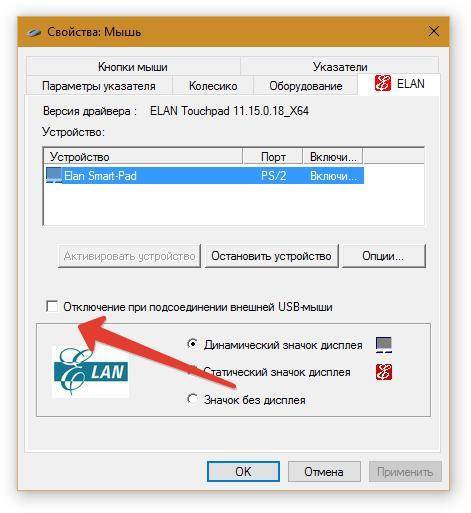The image size is (471, 513).
Task: Open the Указатели tab
Action: tap(340, 66)
